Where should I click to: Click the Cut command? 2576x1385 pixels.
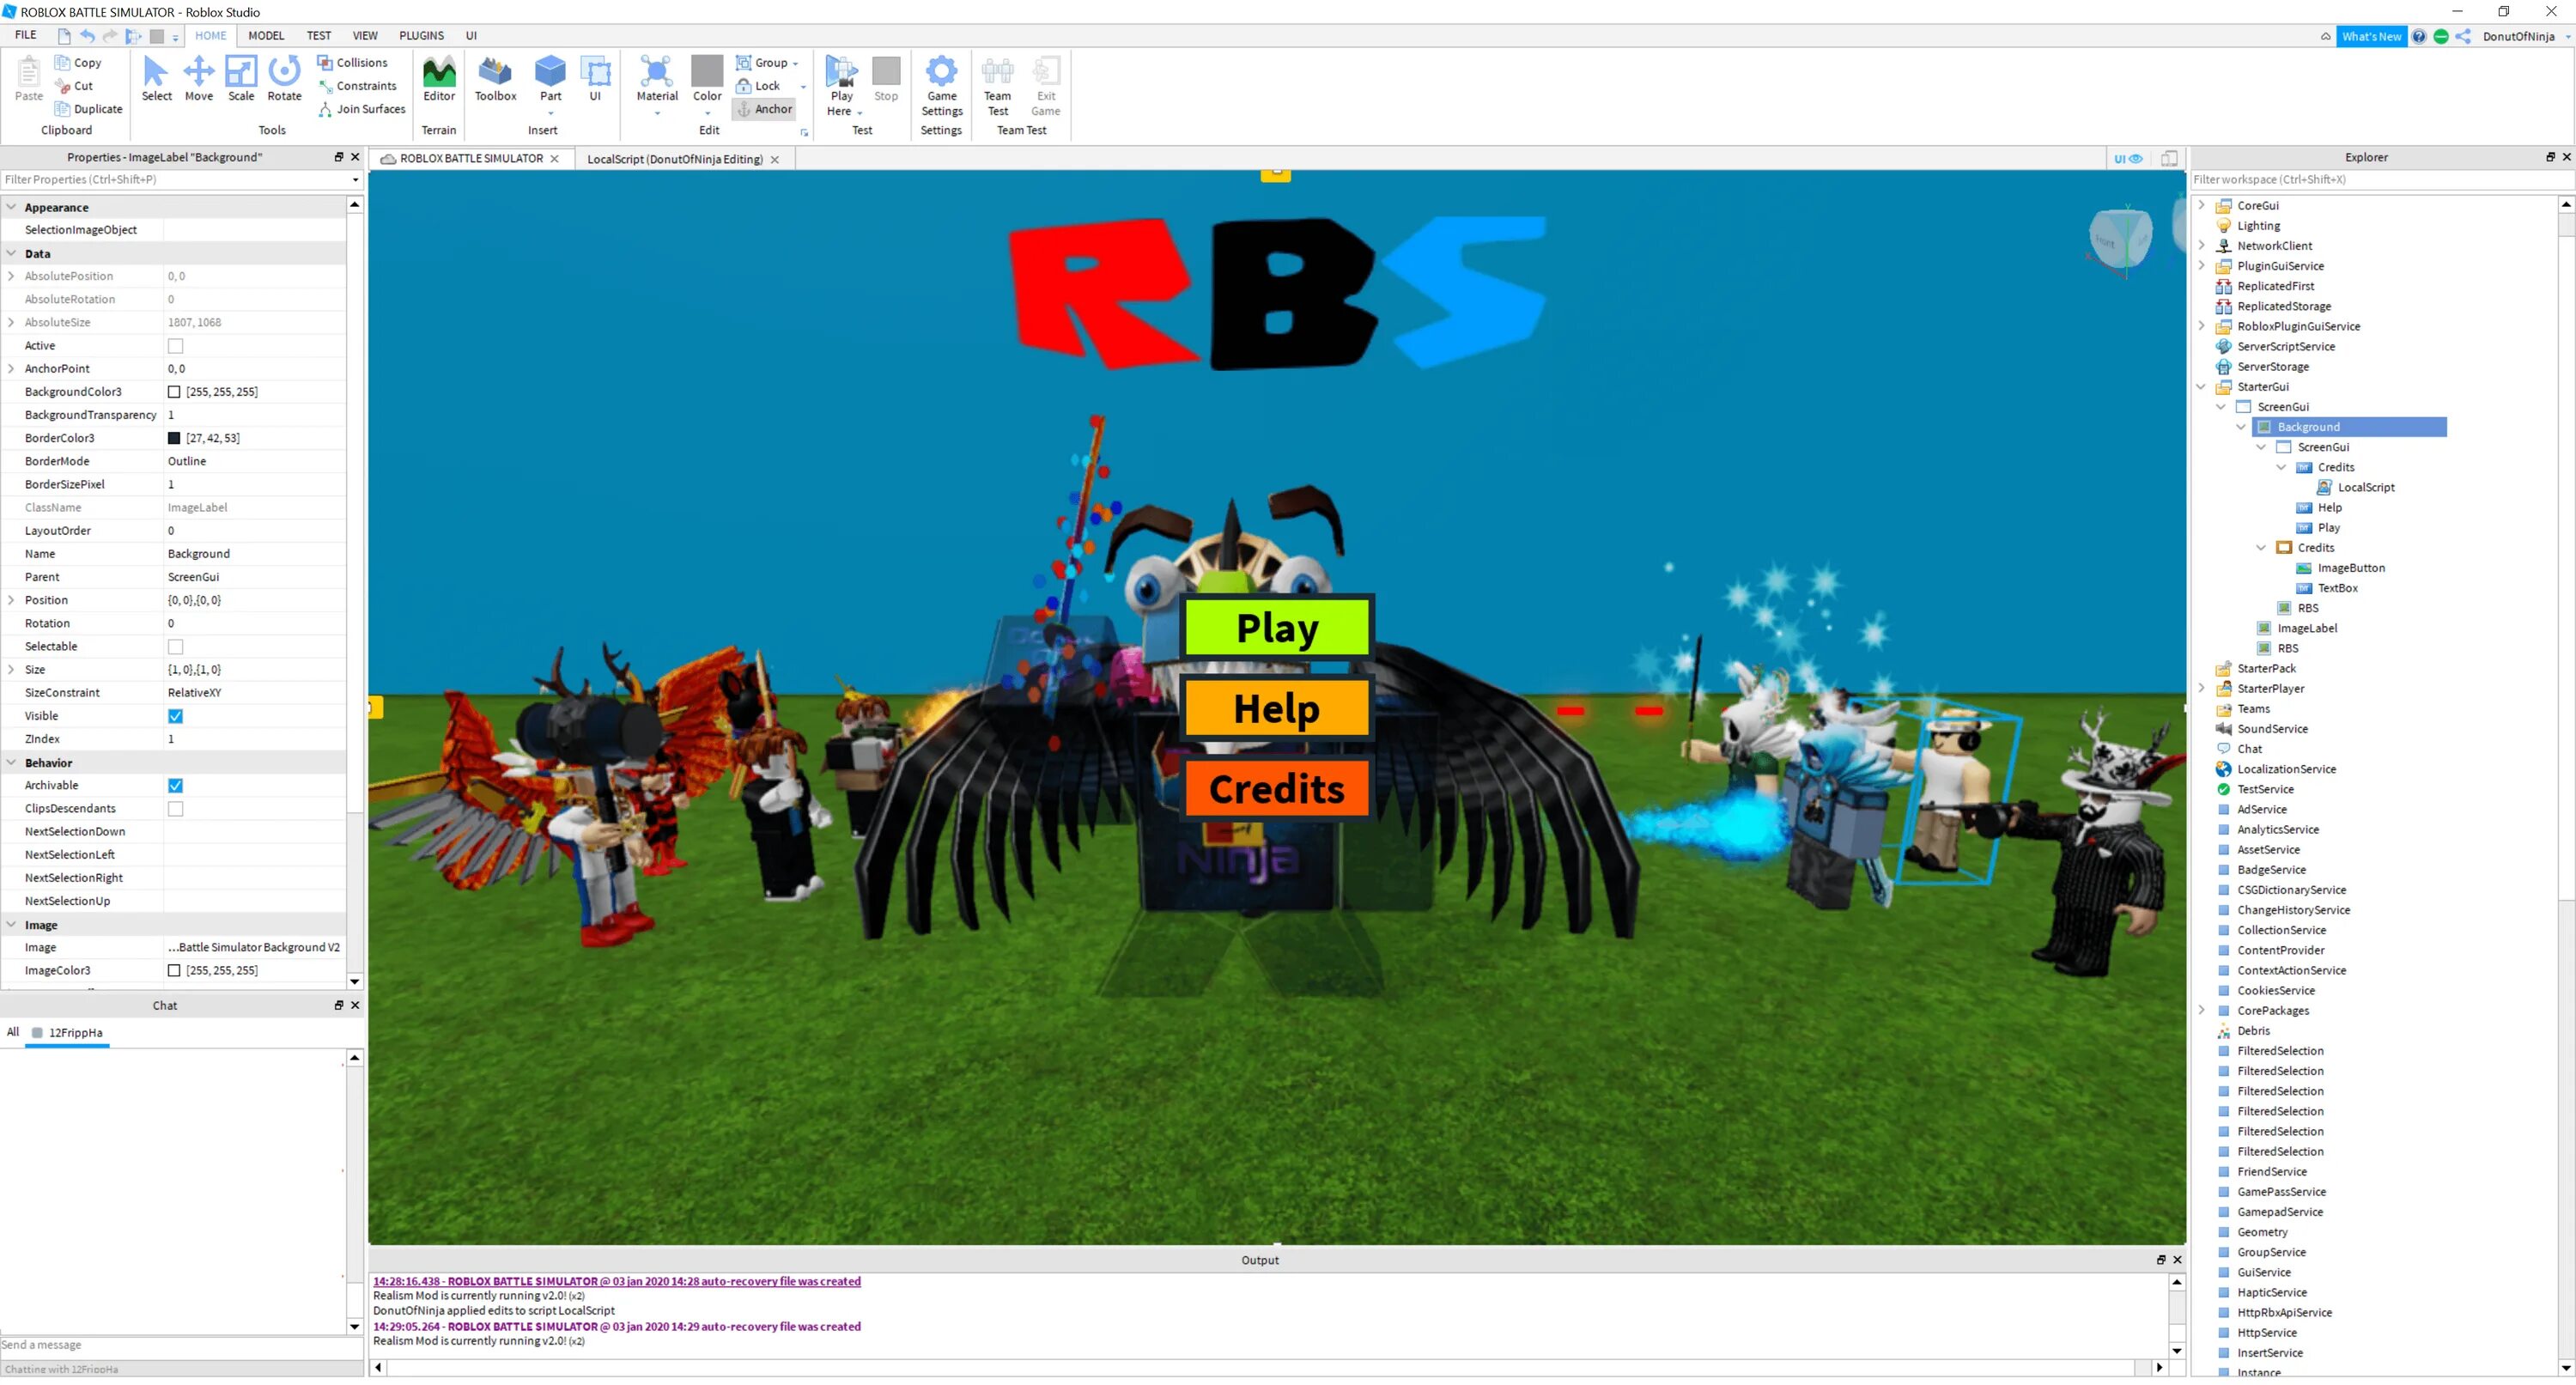[x=74, y=86]
